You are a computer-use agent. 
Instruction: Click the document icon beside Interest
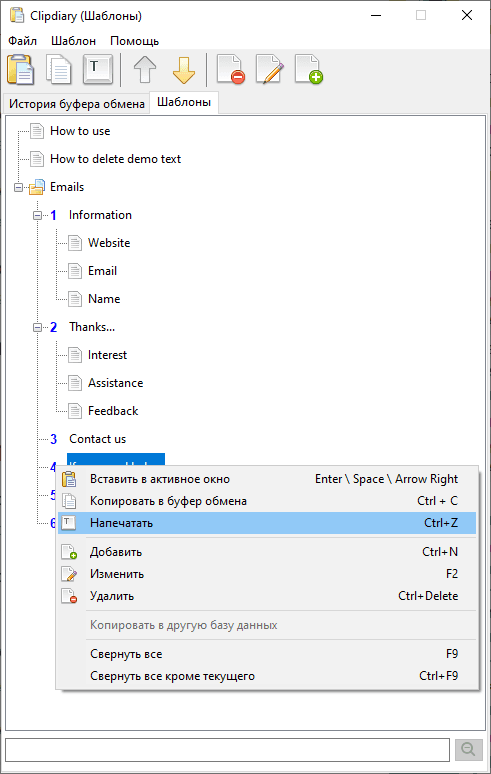pyautogui.click(x=75, y=355)
